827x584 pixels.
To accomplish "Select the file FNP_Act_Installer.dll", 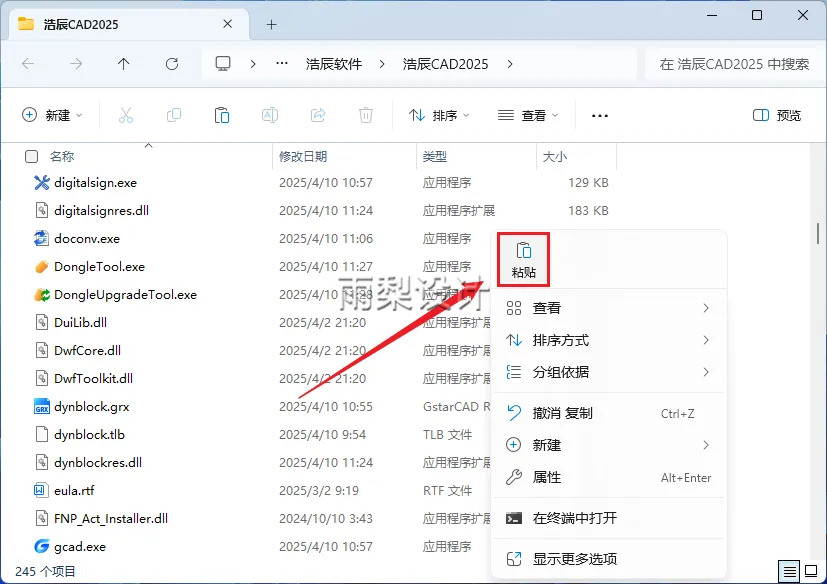I will click(x=111, y=519).
